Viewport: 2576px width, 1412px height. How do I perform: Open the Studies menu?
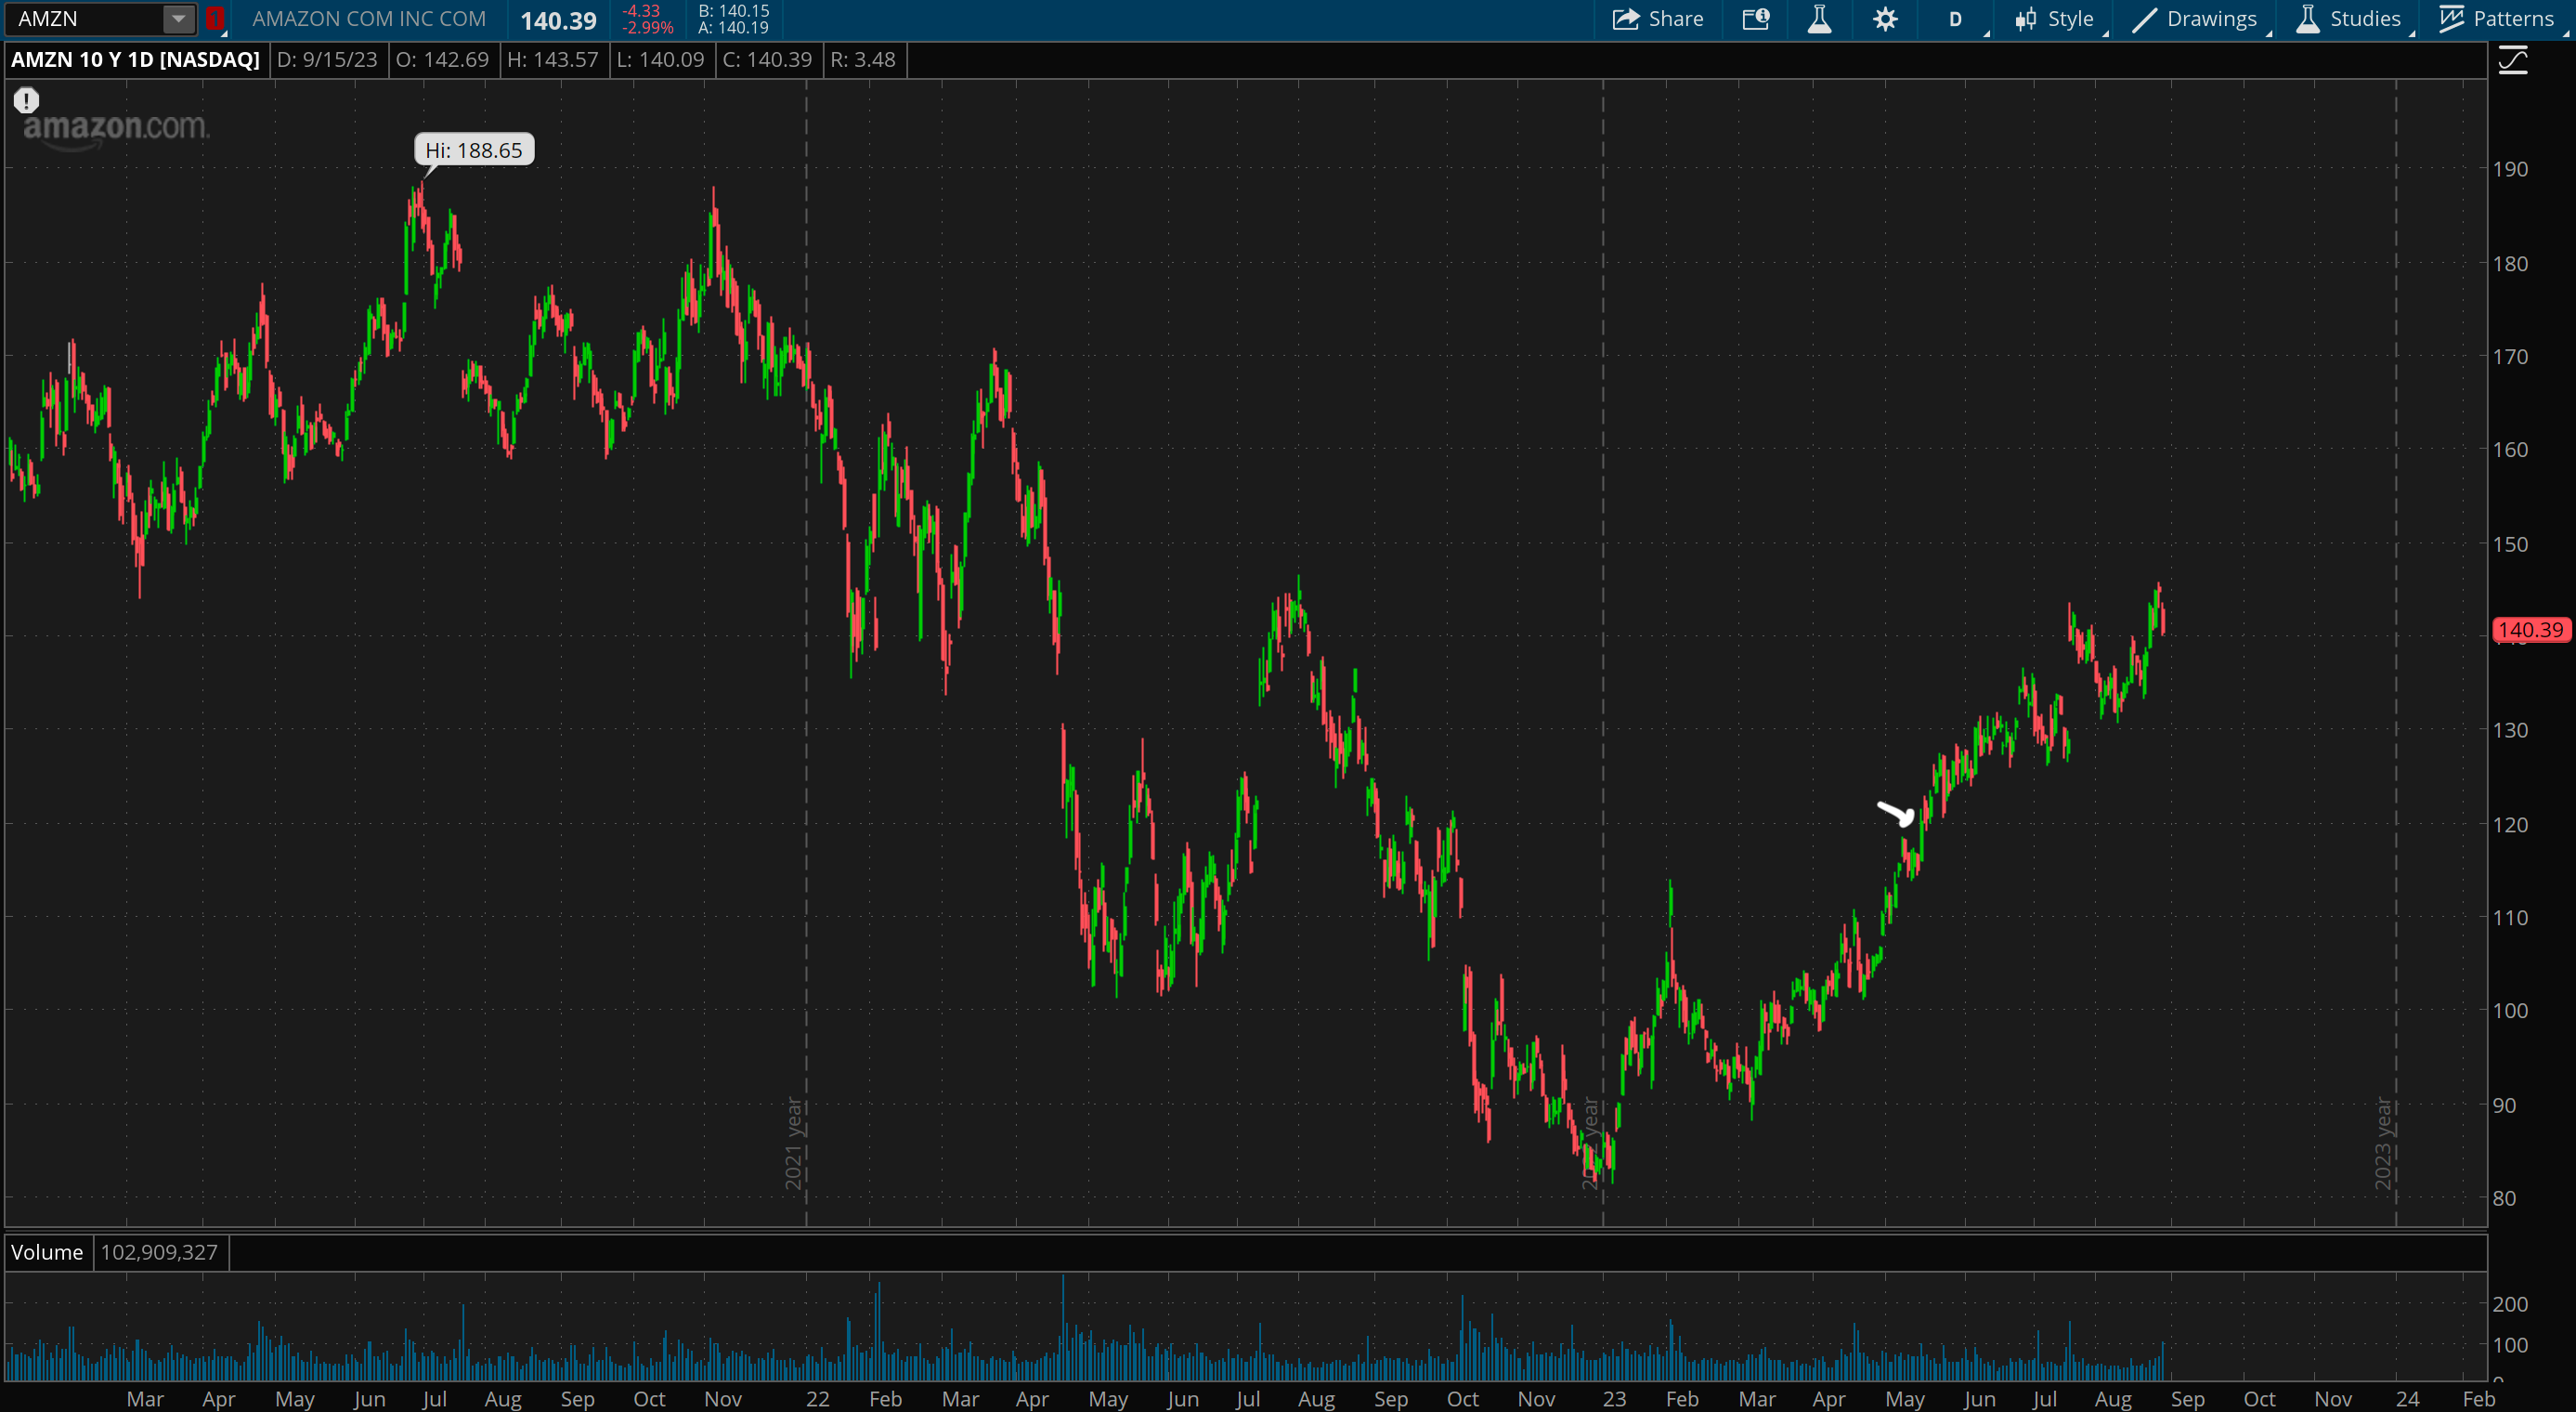tap(2348, 19)
